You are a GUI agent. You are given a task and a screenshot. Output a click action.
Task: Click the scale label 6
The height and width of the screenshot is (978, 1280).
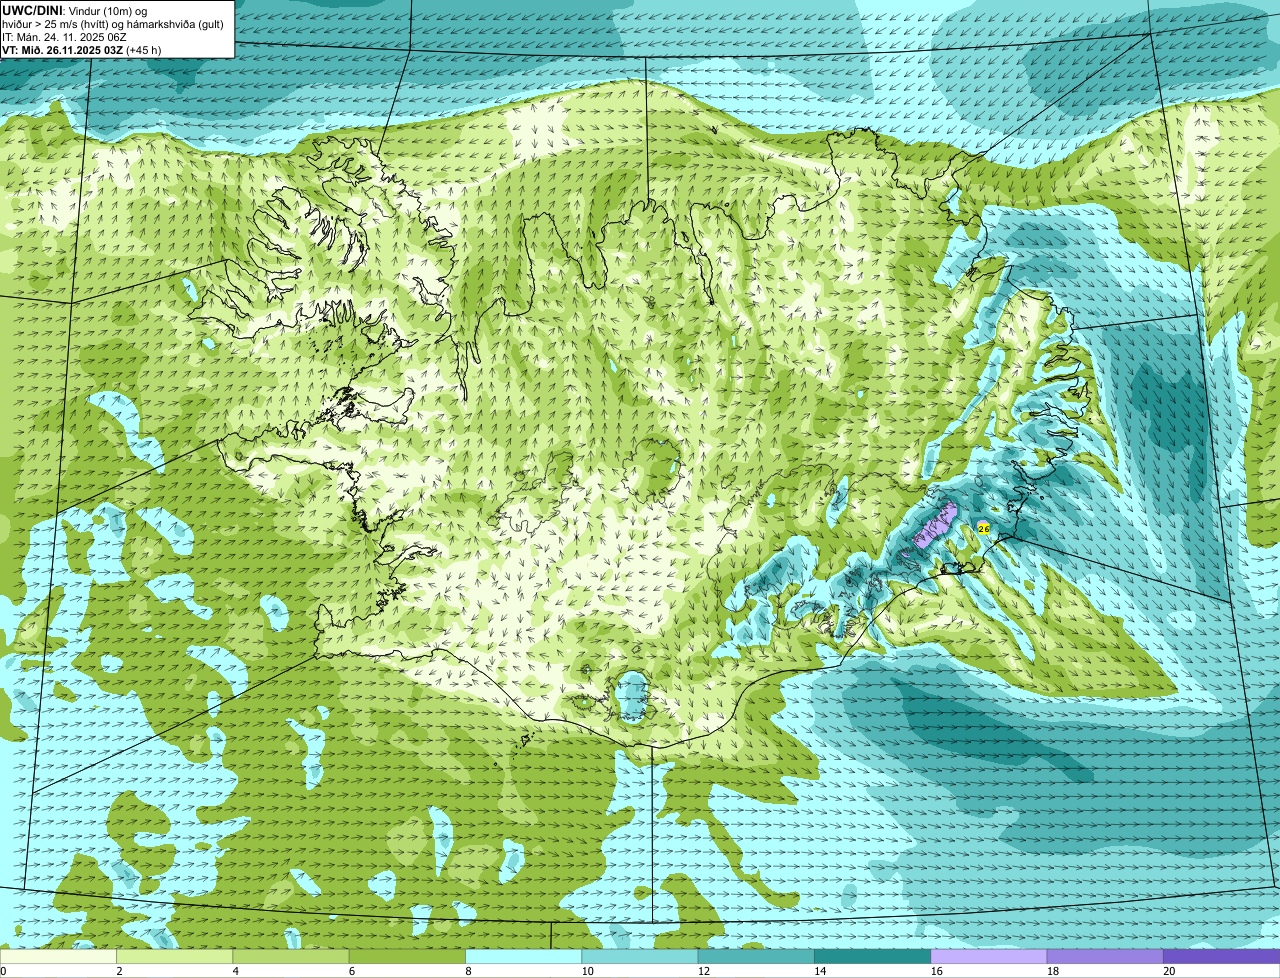click(x=351, y=971)
